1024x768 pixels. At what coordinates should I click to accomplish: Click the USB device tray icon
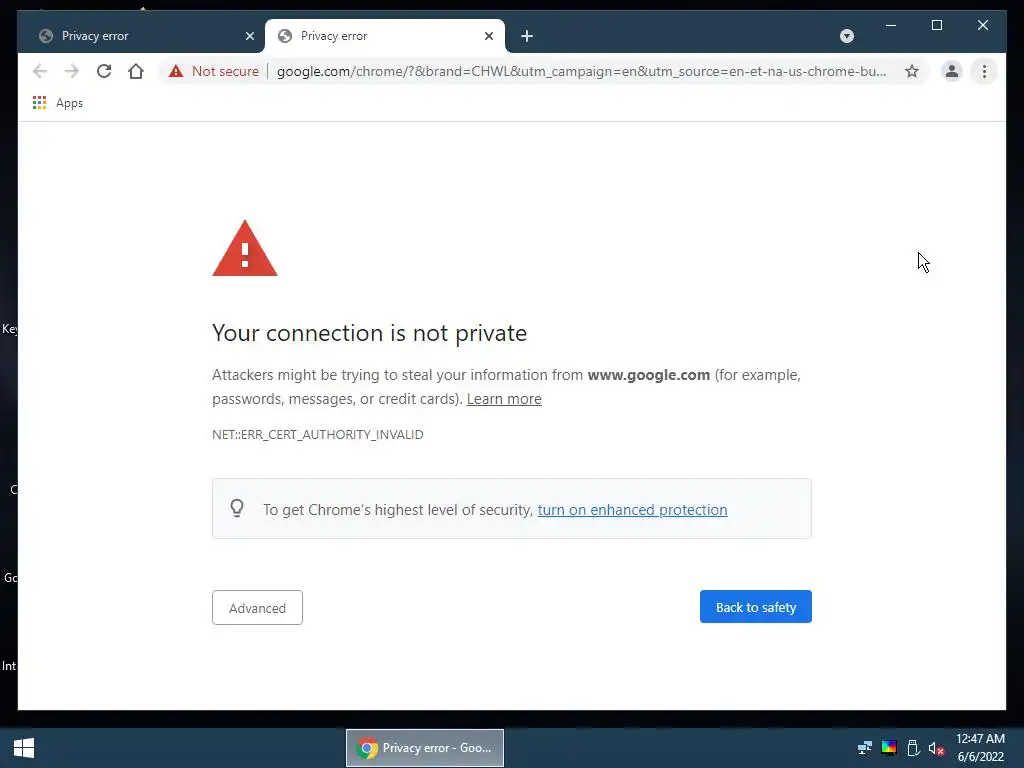coord(913,748)
